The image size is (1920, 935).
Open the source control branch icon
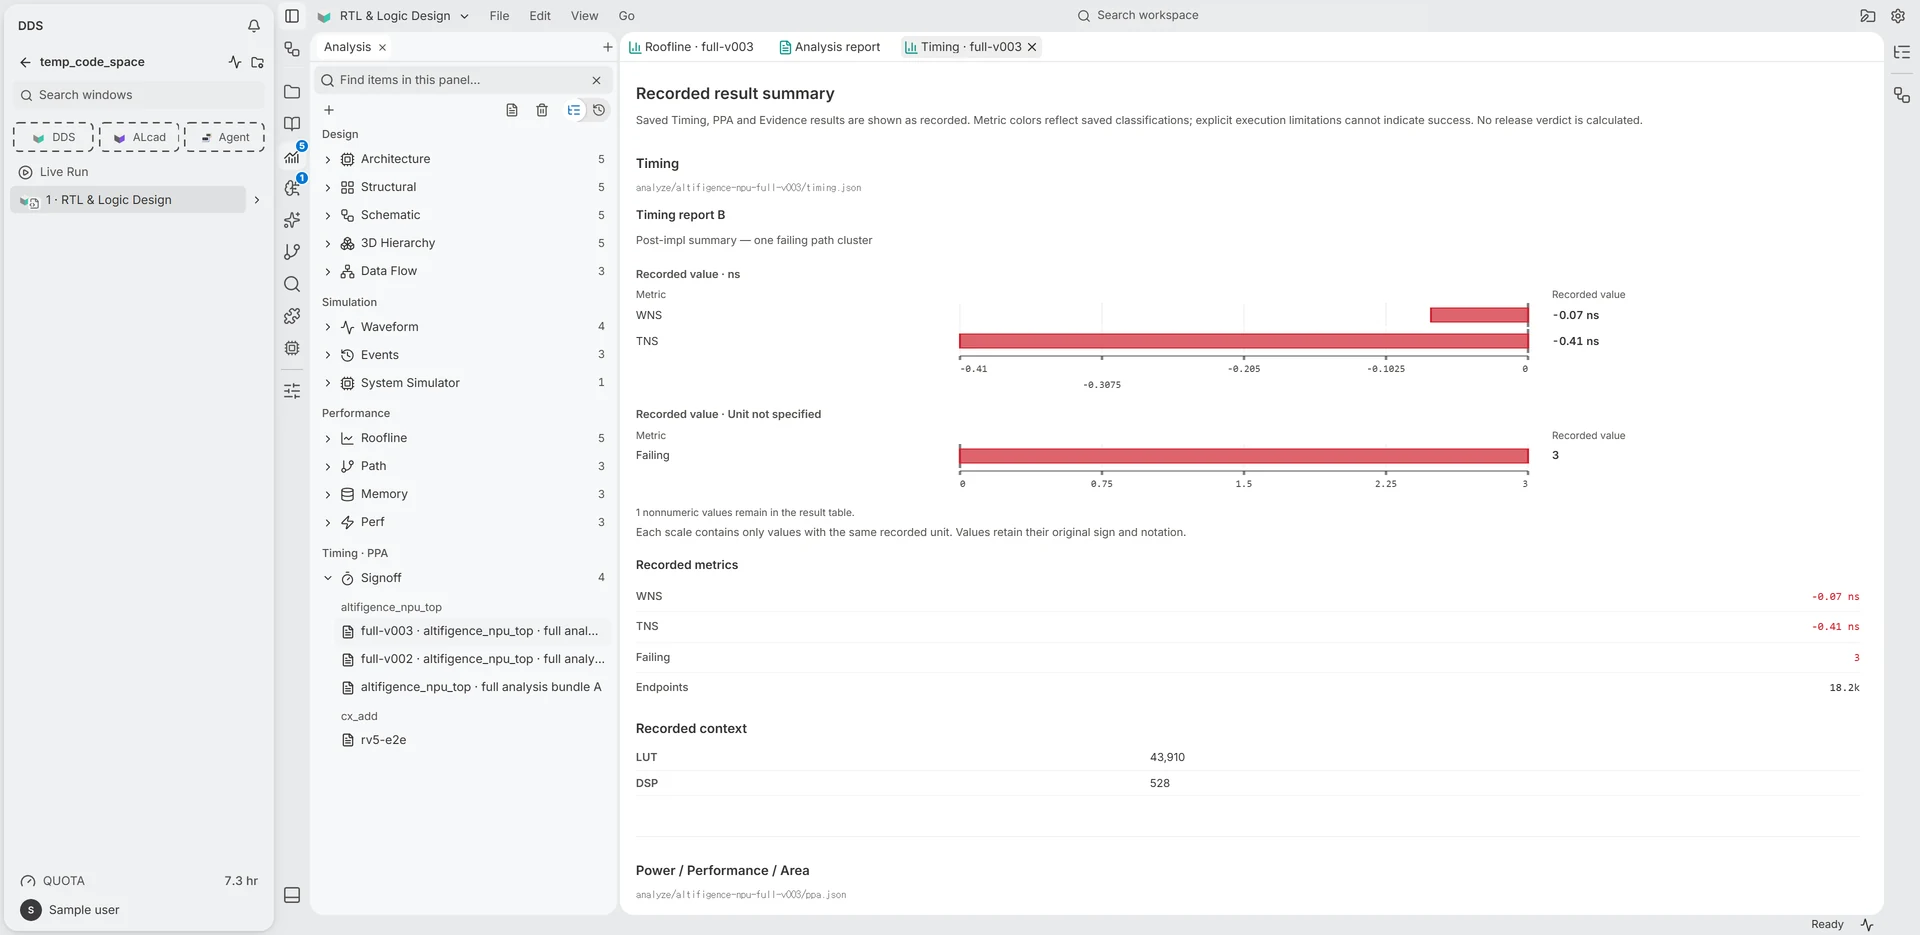(x=292, y=252)
